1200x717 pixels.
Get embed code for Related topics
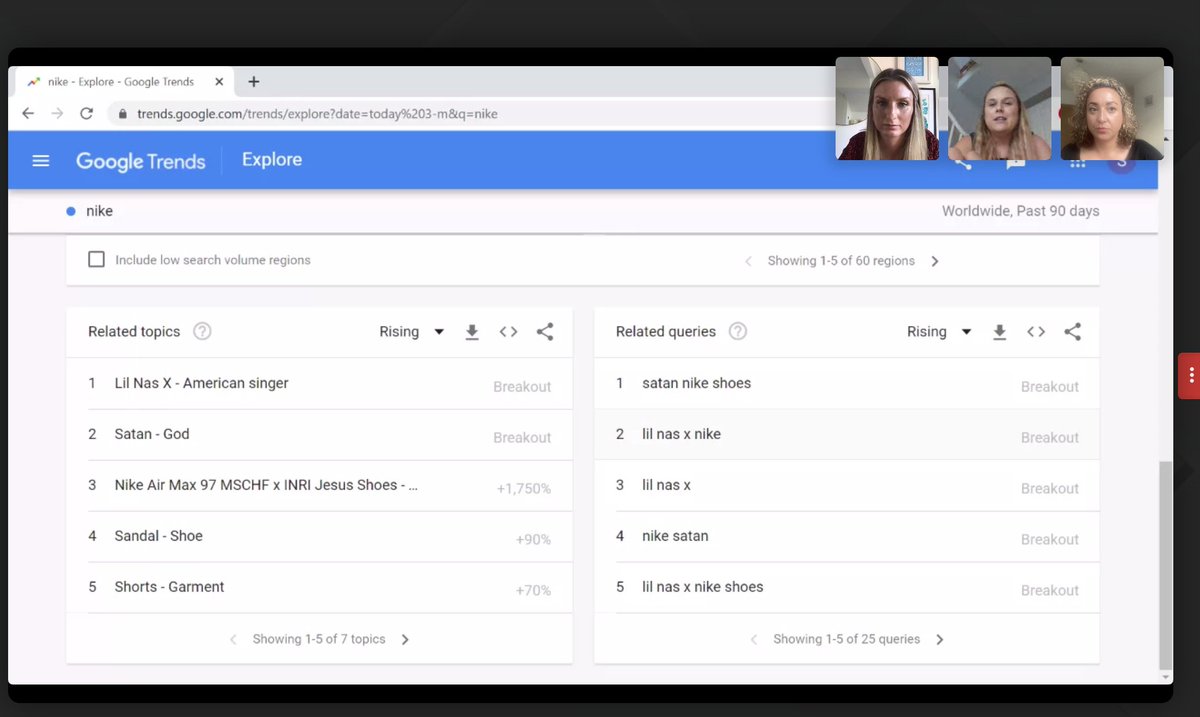point(508,332)
